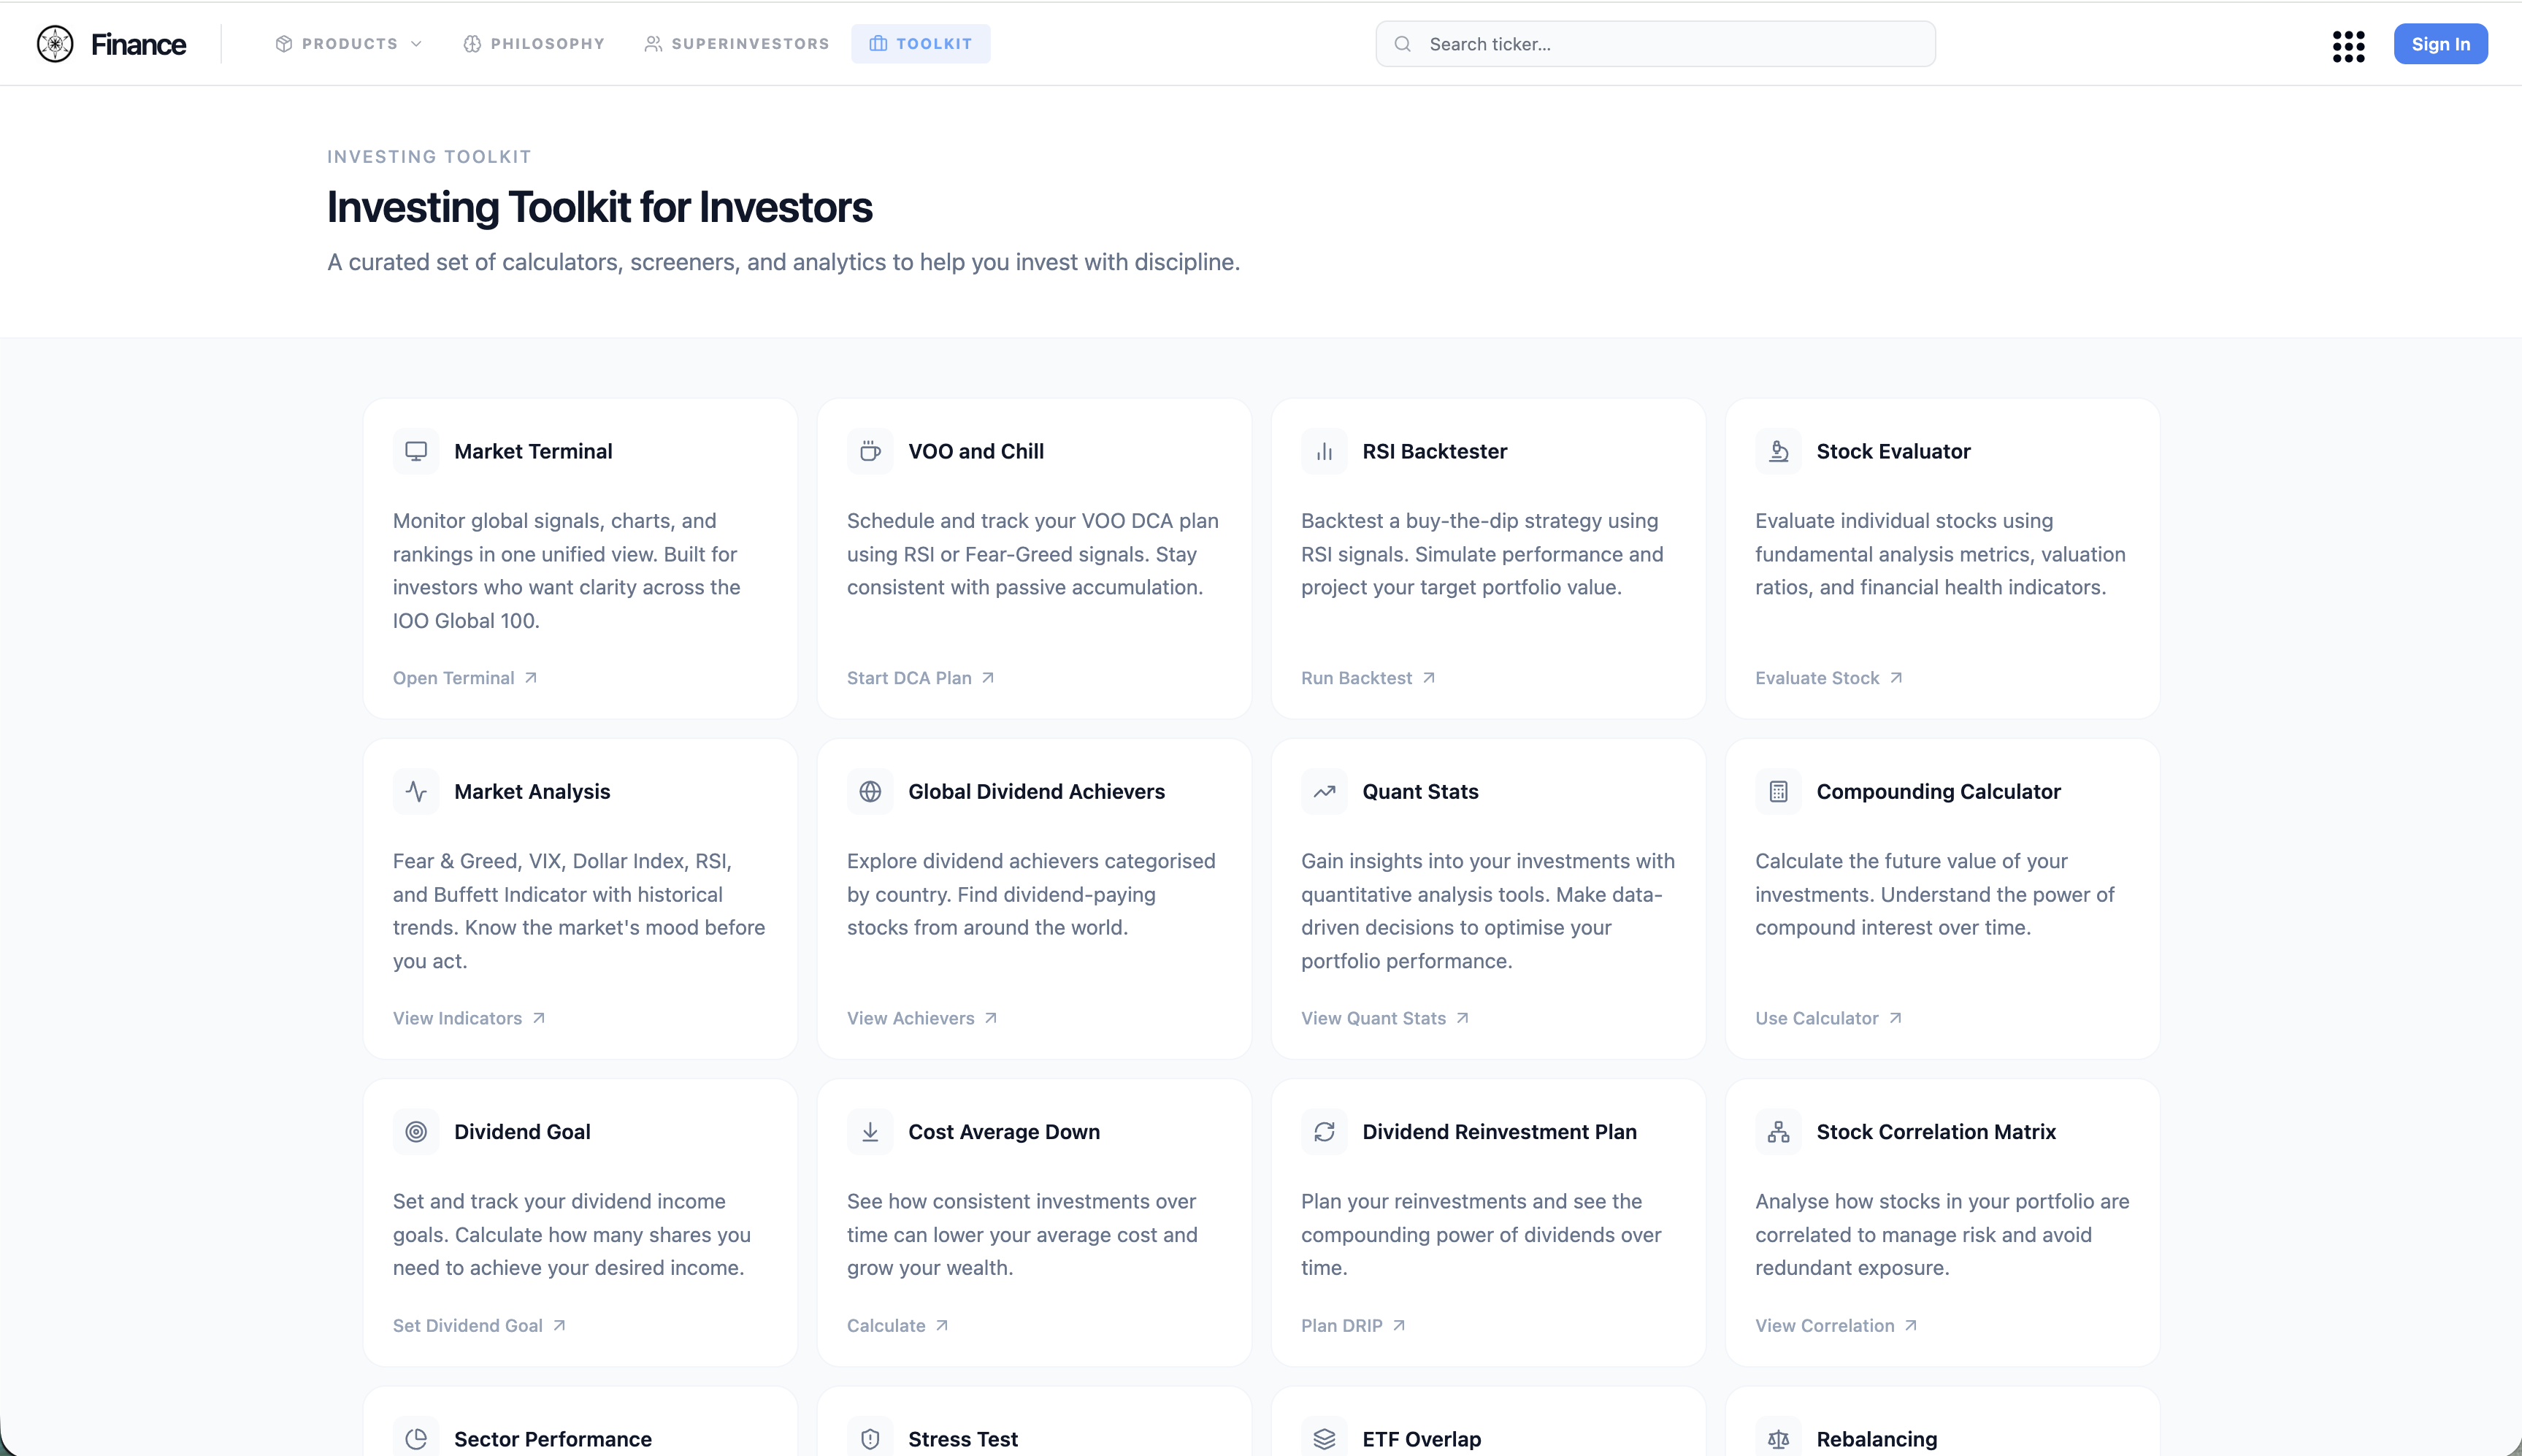Screen dimensions: 2522x1456
Task: Click the Sign In button
Action: click(x=2440, y=44)
